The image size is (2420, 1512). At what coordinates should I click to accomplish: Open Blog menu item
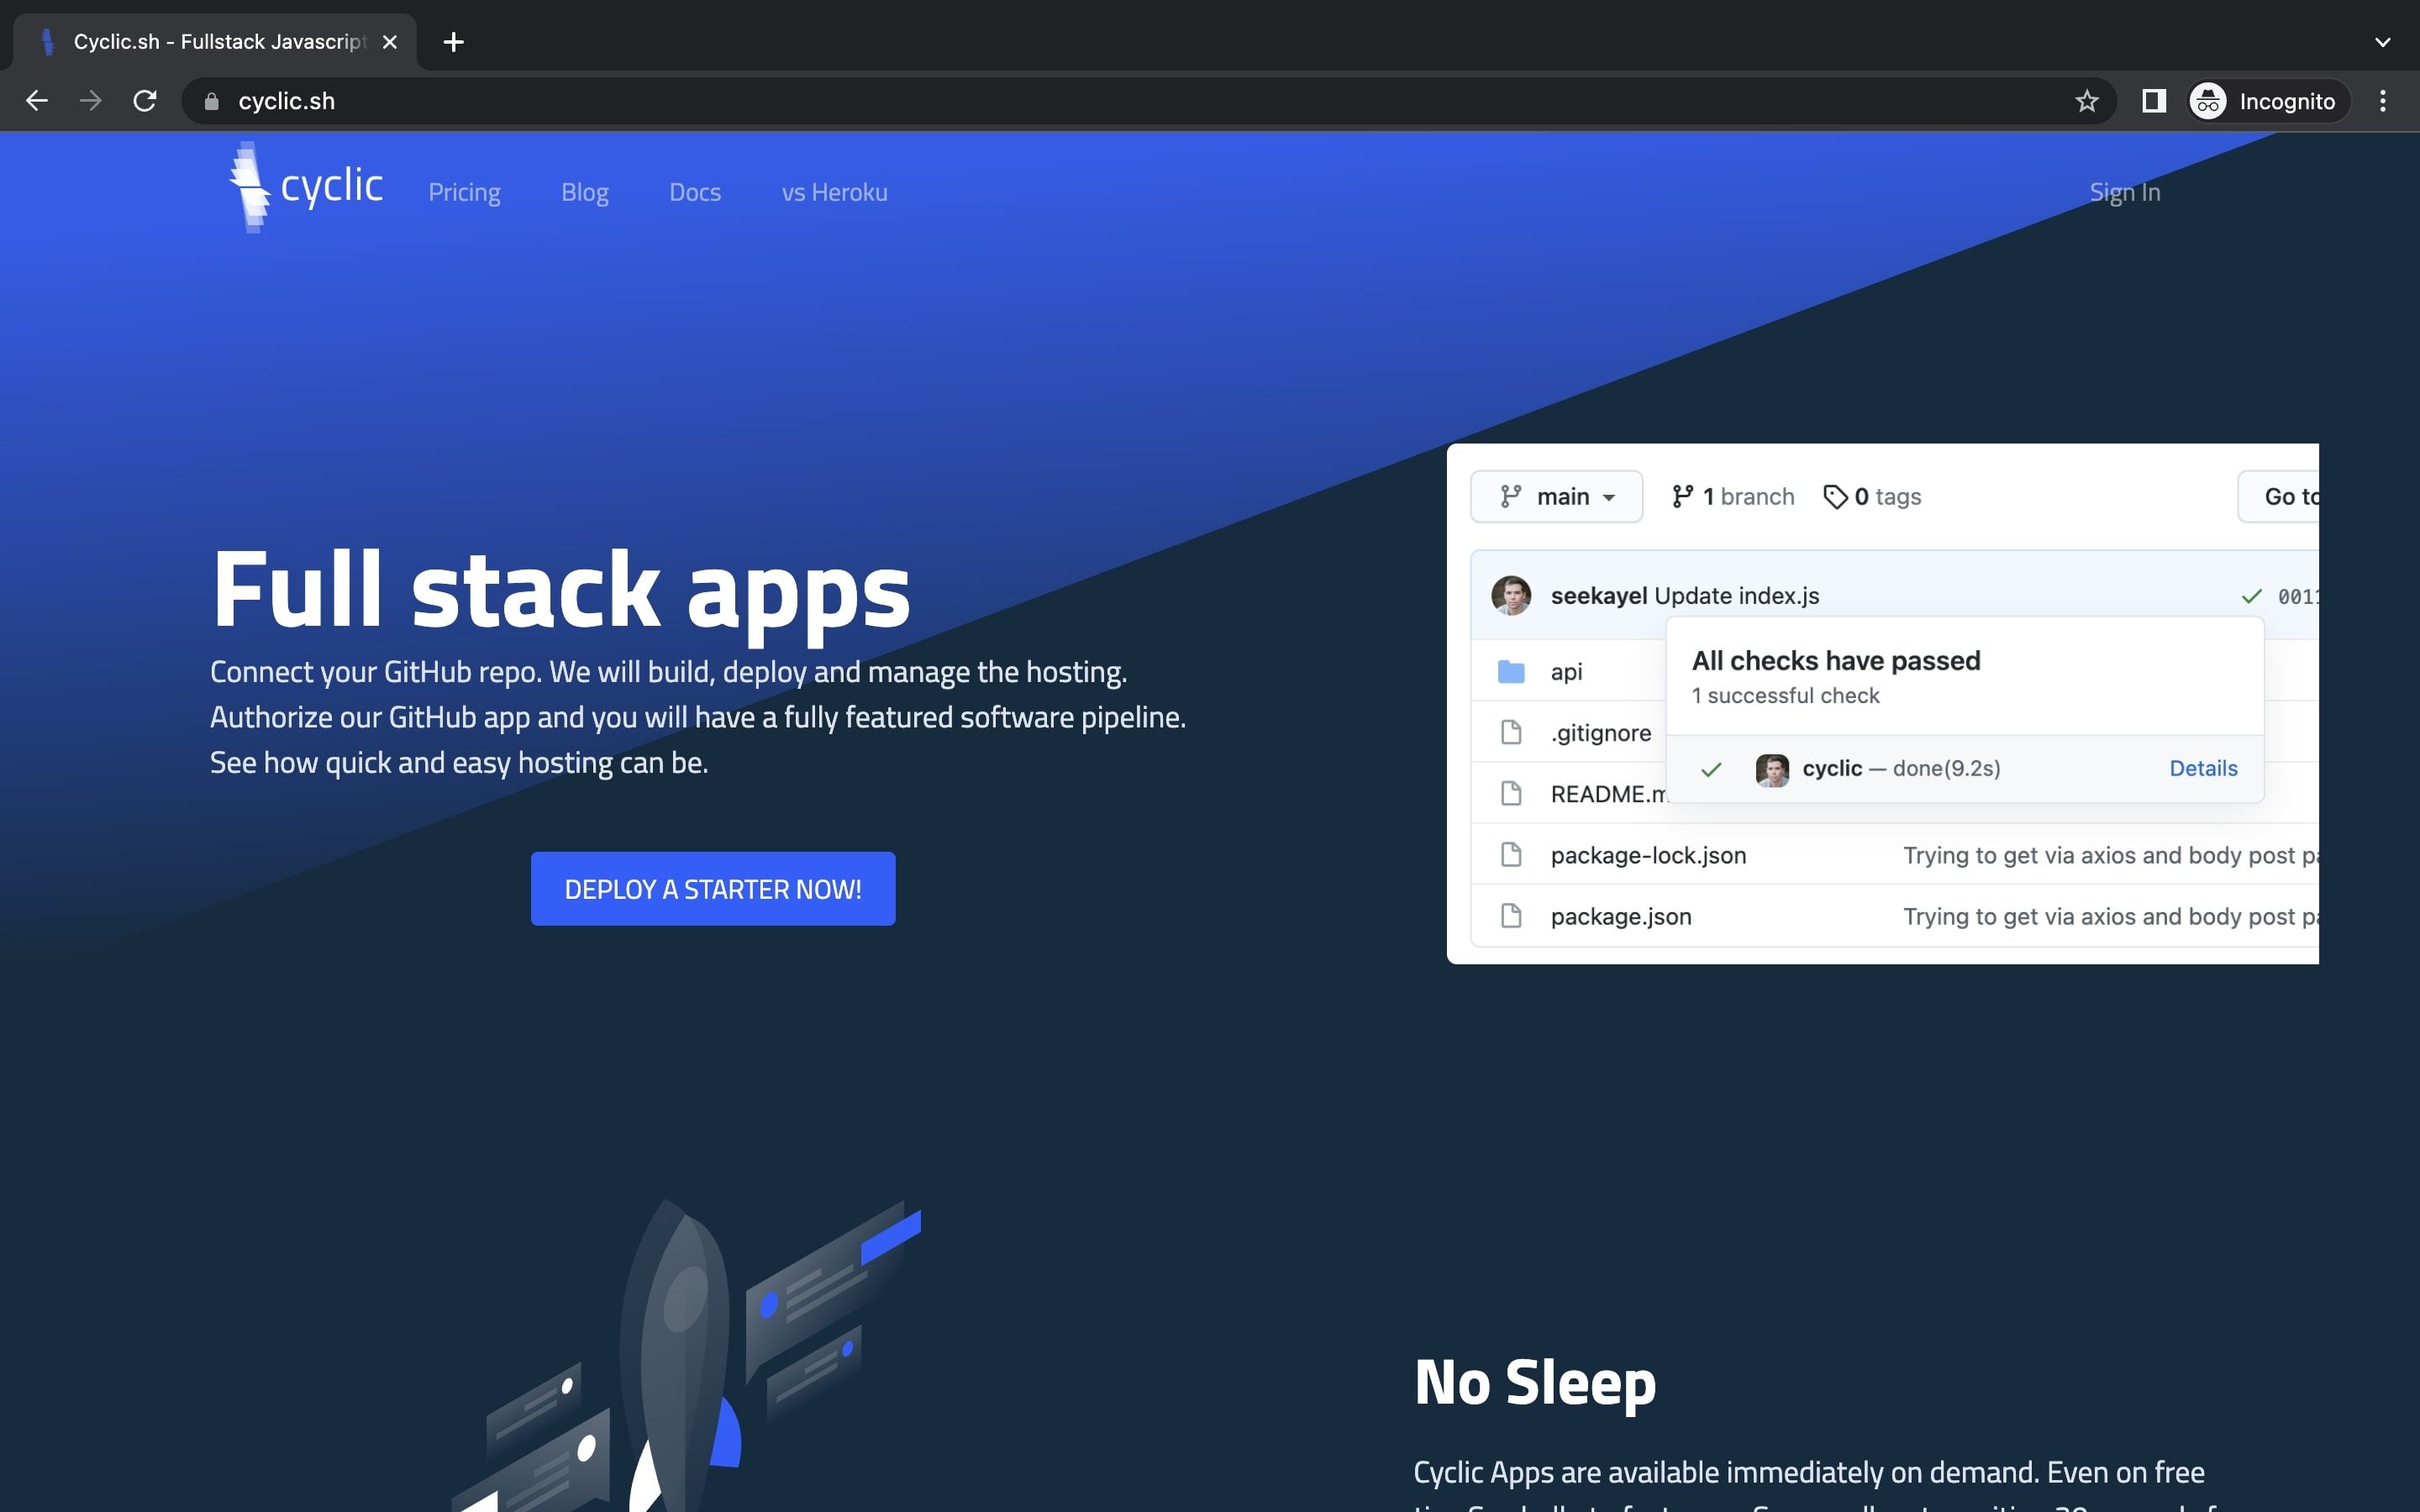[584, 192]
